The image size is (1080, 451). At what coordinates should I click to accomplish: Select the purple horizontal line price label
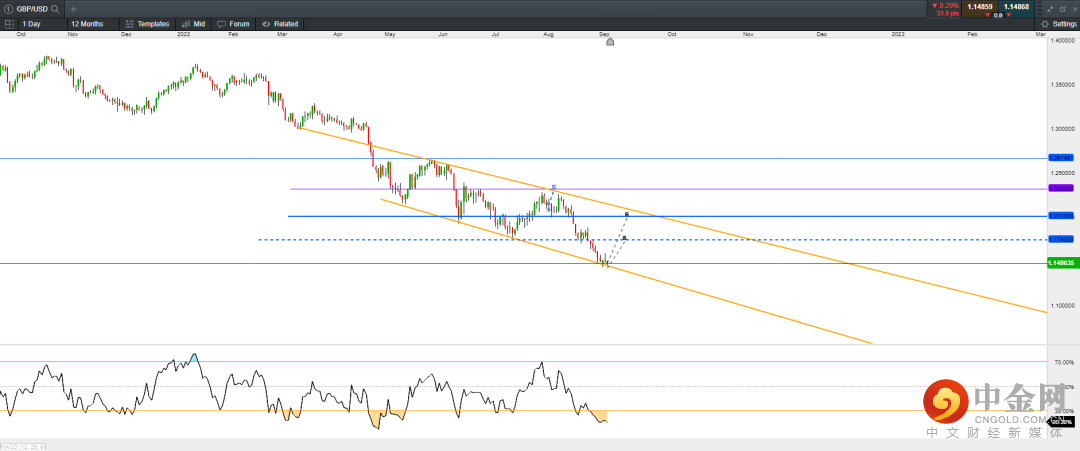(1061, 188)
